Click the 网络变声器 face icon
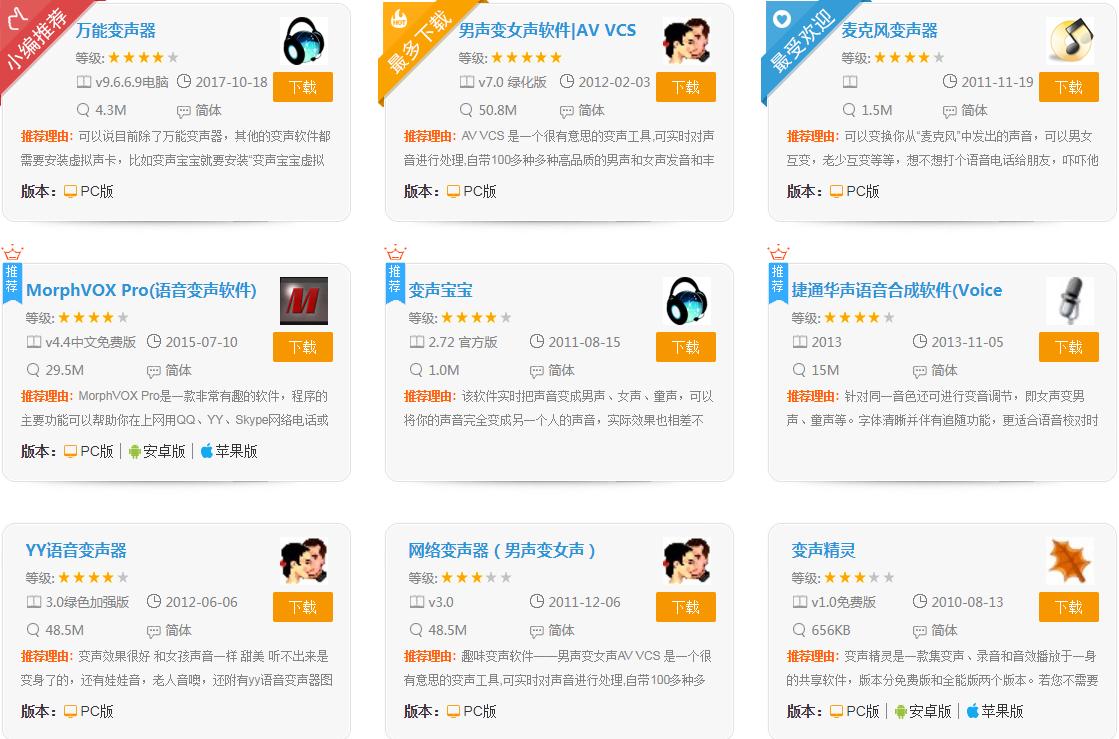 687,561
